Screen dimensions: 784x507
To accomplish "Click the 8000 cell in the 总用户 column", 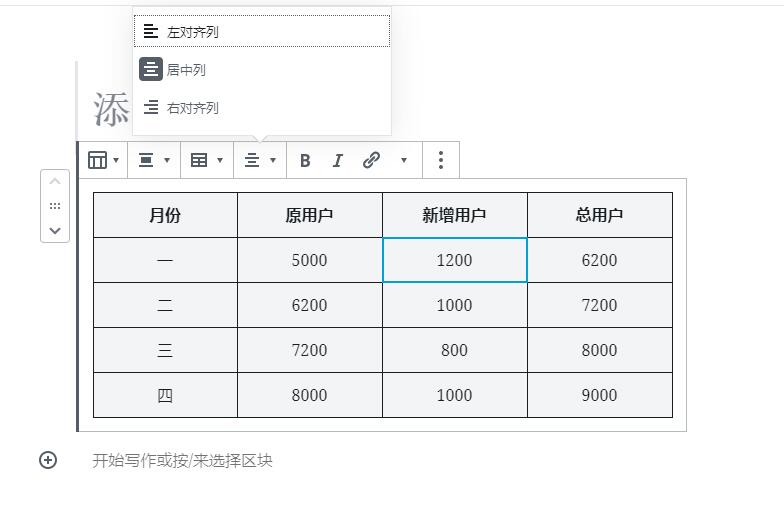I will pos(600,350).
